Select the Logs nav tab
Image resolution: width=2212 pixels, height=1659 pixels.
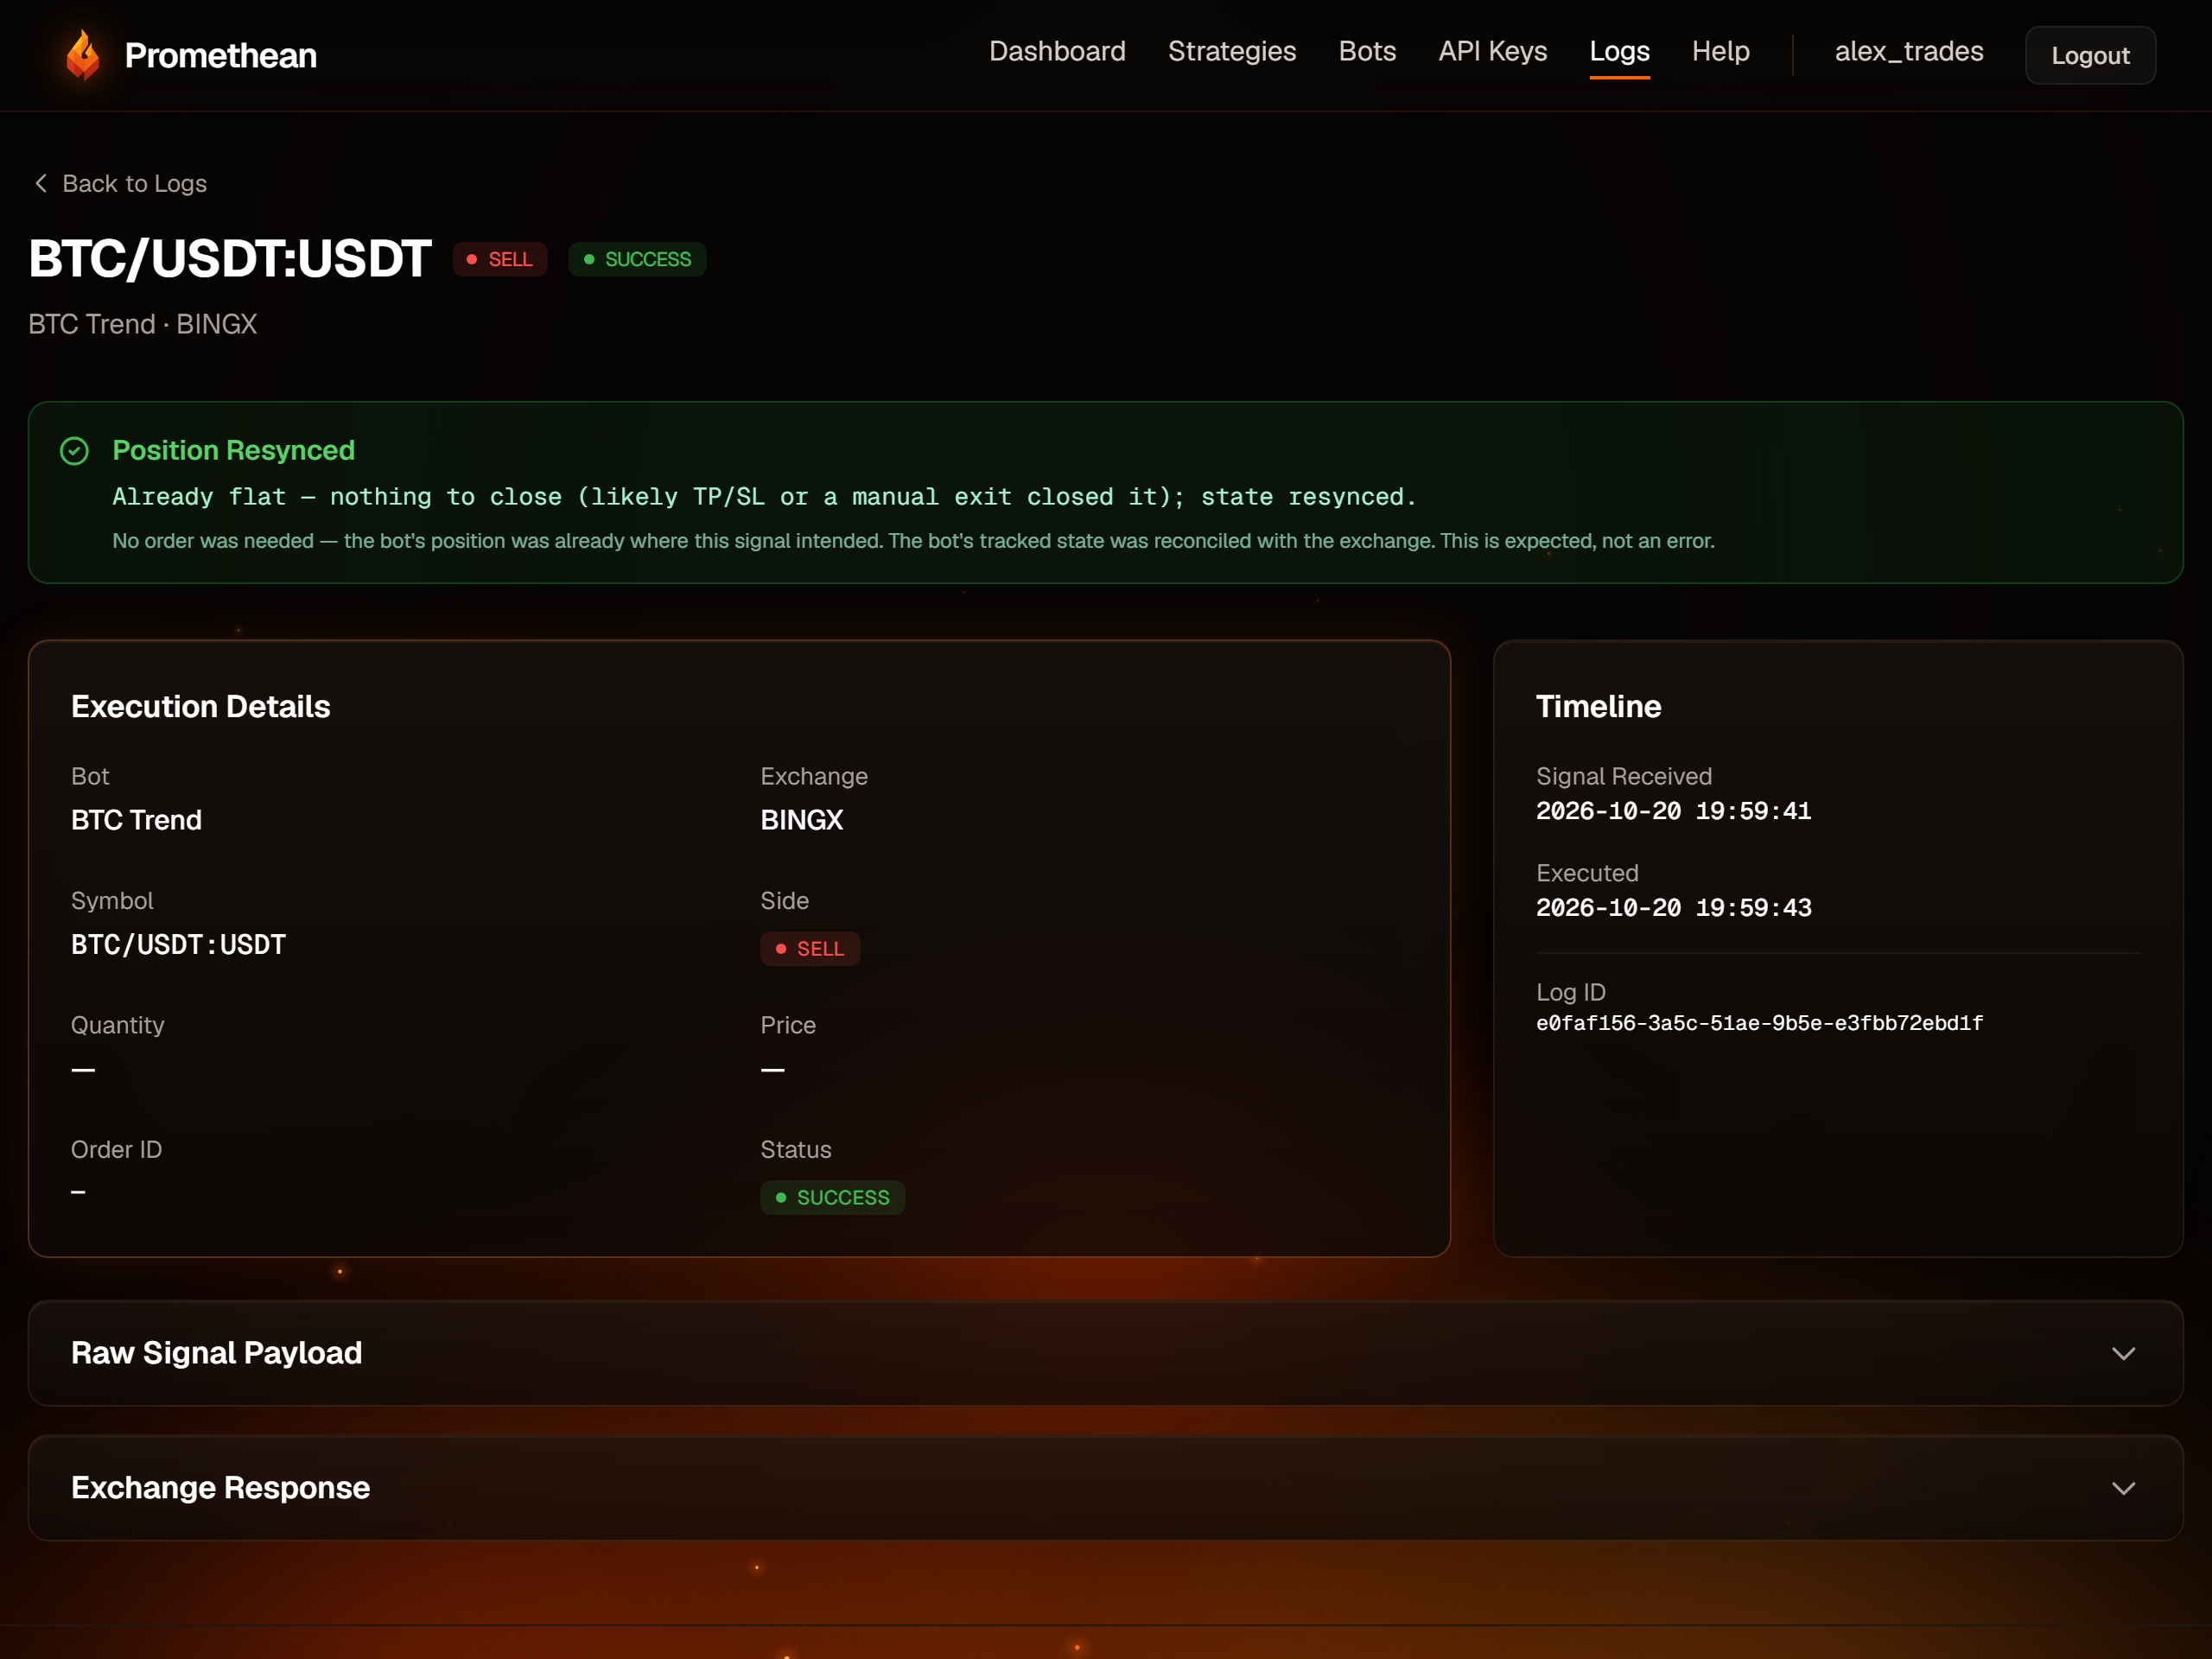1619,52
